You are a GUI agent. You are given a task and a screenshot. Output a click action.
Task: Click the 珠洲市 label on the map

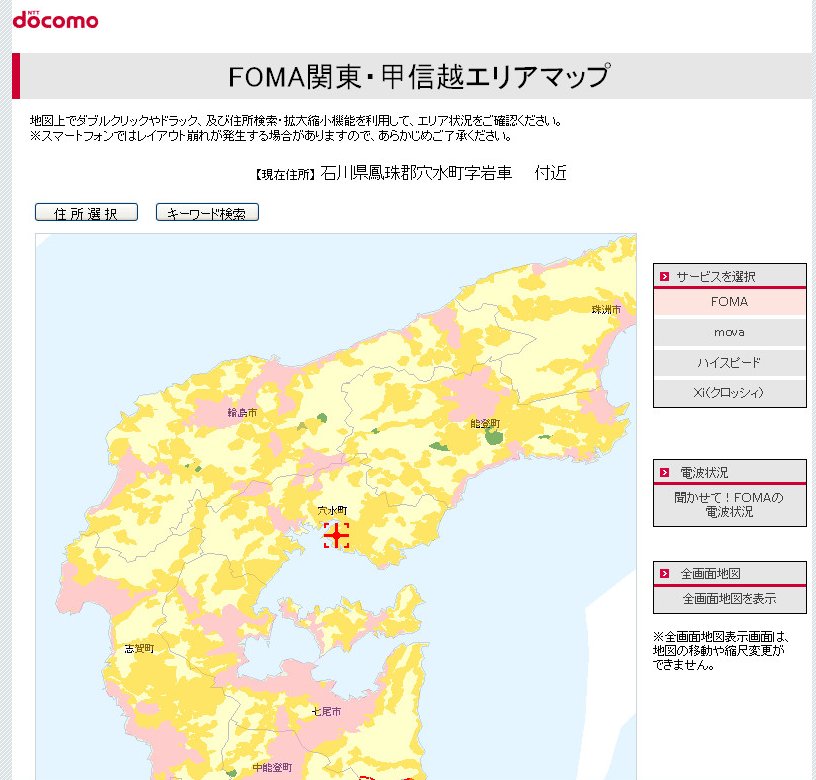point(606,310)
